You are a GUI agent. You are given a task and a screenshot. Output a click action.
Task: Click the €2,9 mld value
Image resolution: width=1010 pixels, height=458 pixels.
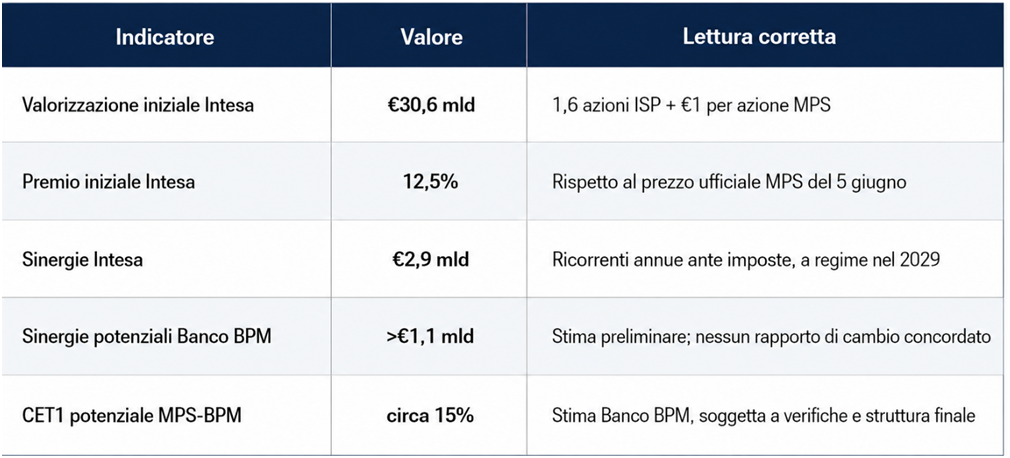(431, 260)
